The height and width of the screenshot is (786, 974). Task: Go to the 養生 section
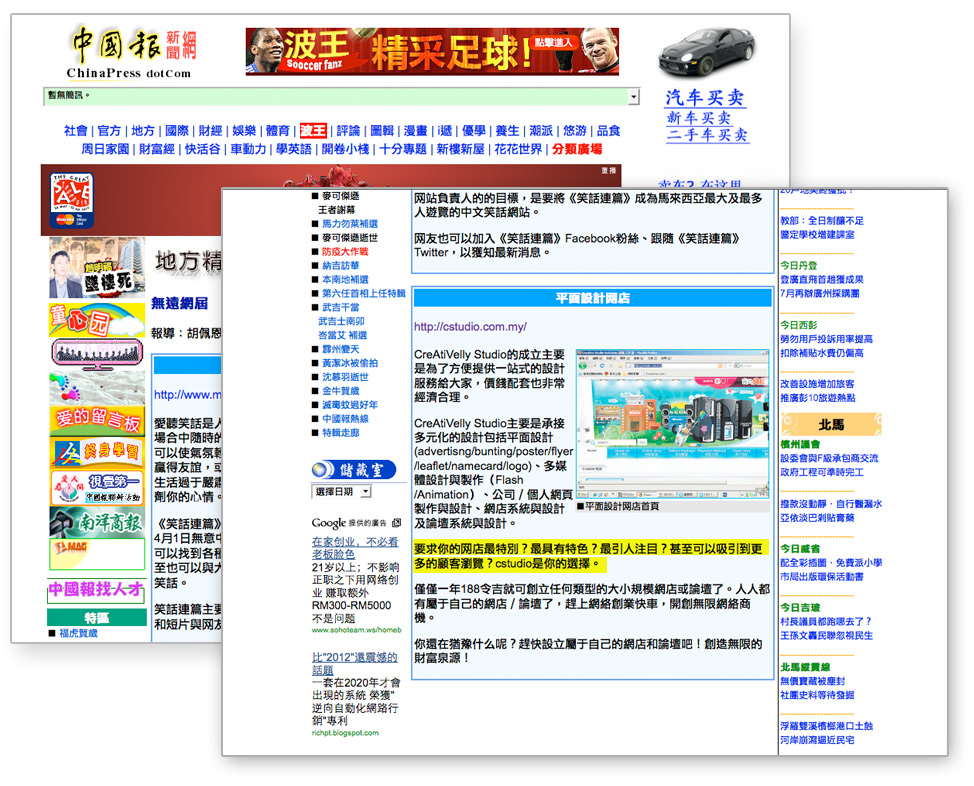(x=507, y=131)
